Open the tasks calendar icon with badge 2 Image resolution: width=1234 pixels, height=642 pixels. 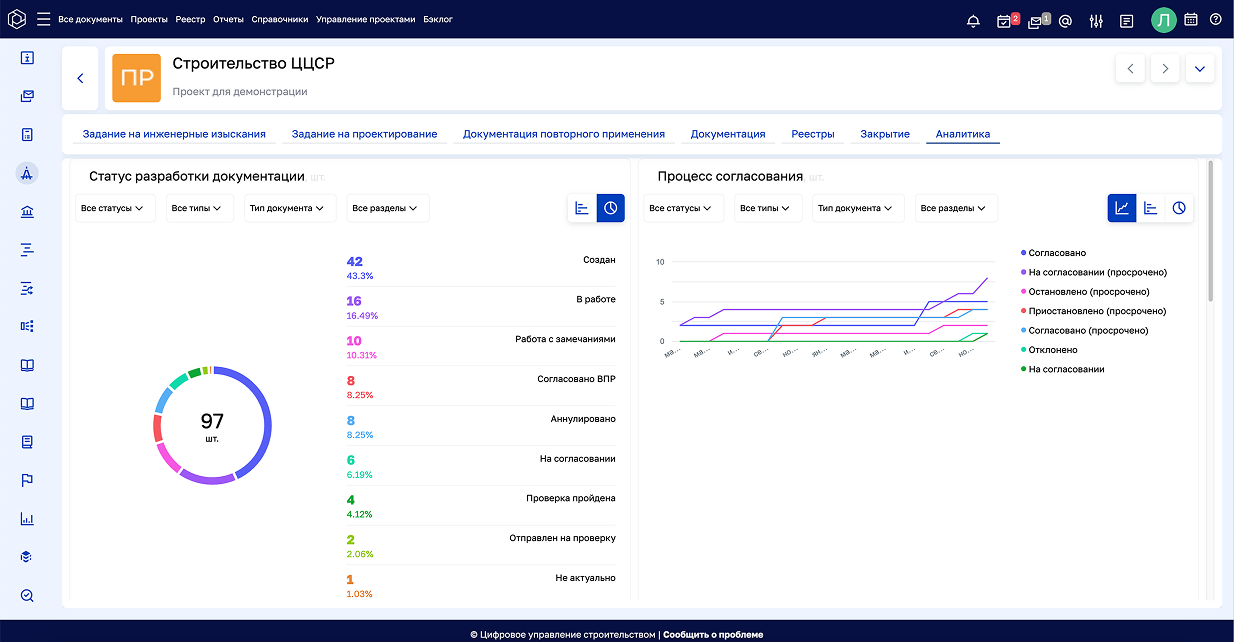point(1004,19)
